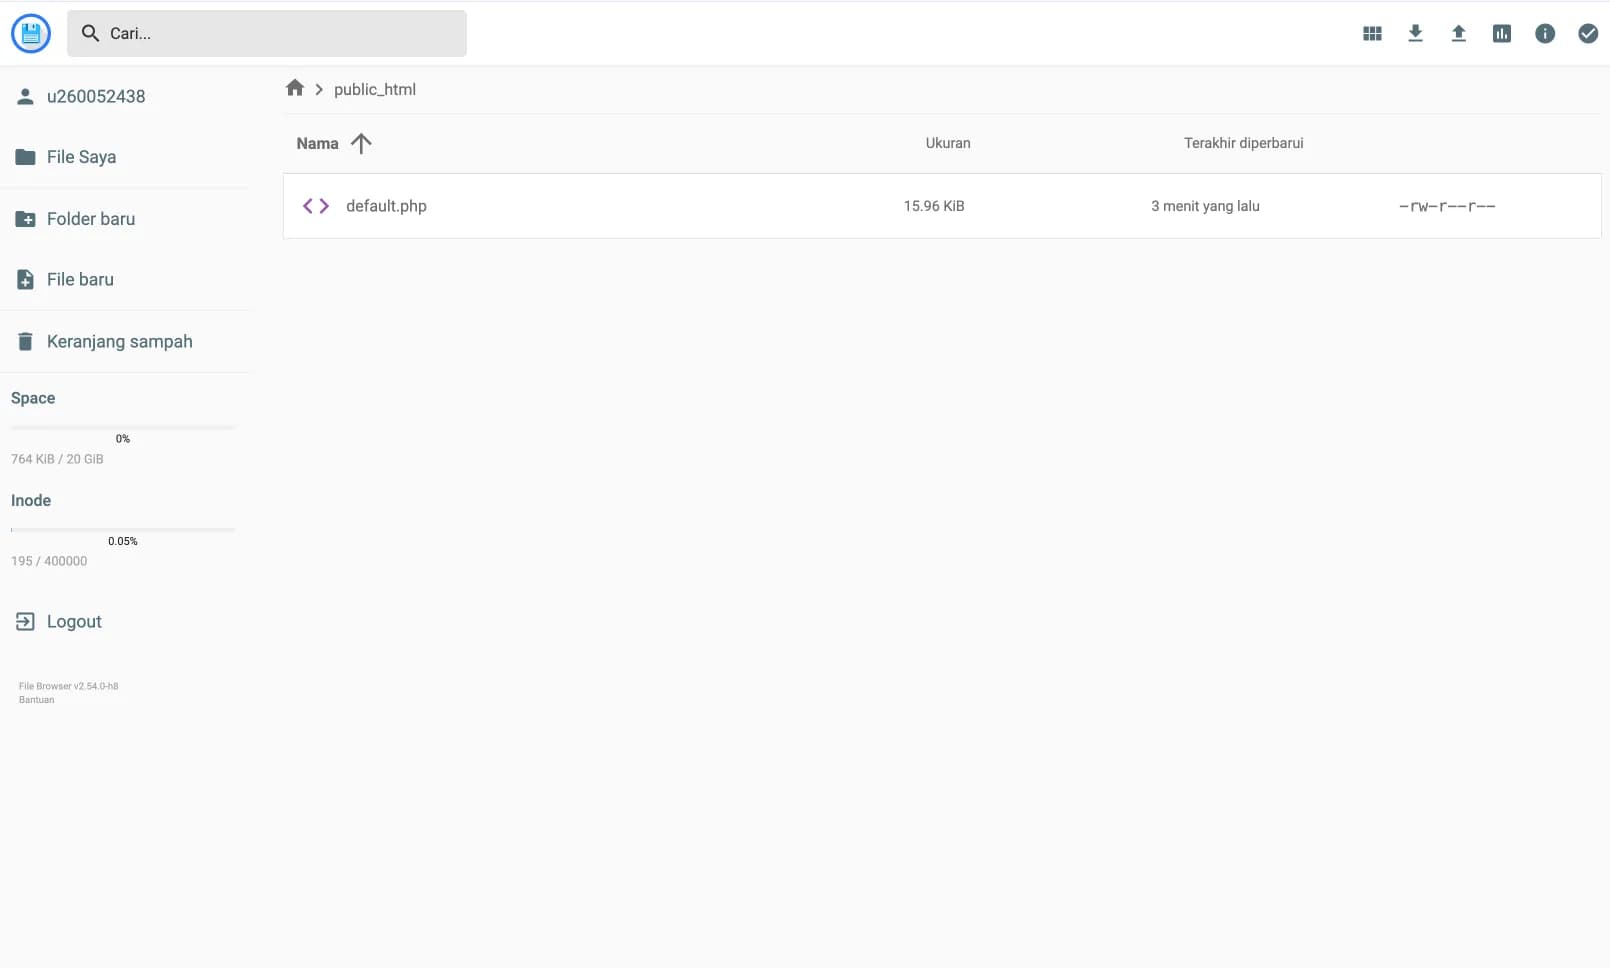Image resolution: width=1610 pixels, height=968 pixels.
Task: Show file info with the info icon
Action: (x=1545, y=34)
